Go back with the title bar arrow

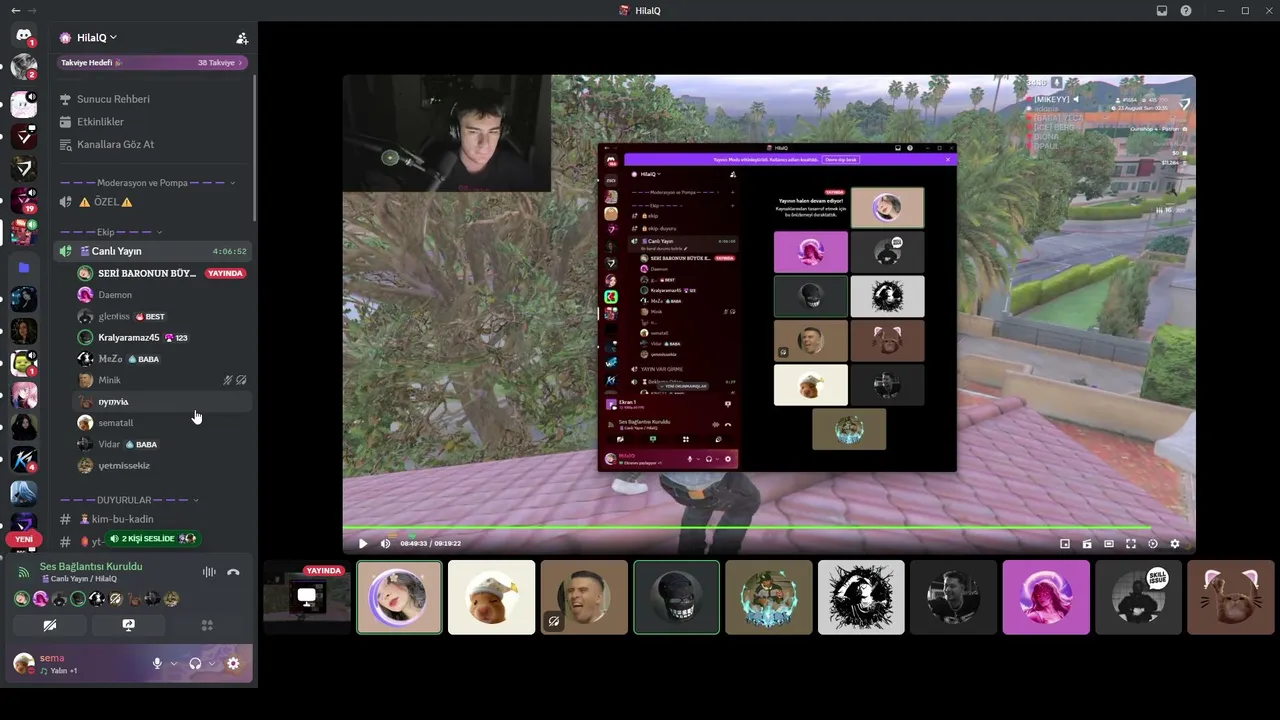click(15, 11)
